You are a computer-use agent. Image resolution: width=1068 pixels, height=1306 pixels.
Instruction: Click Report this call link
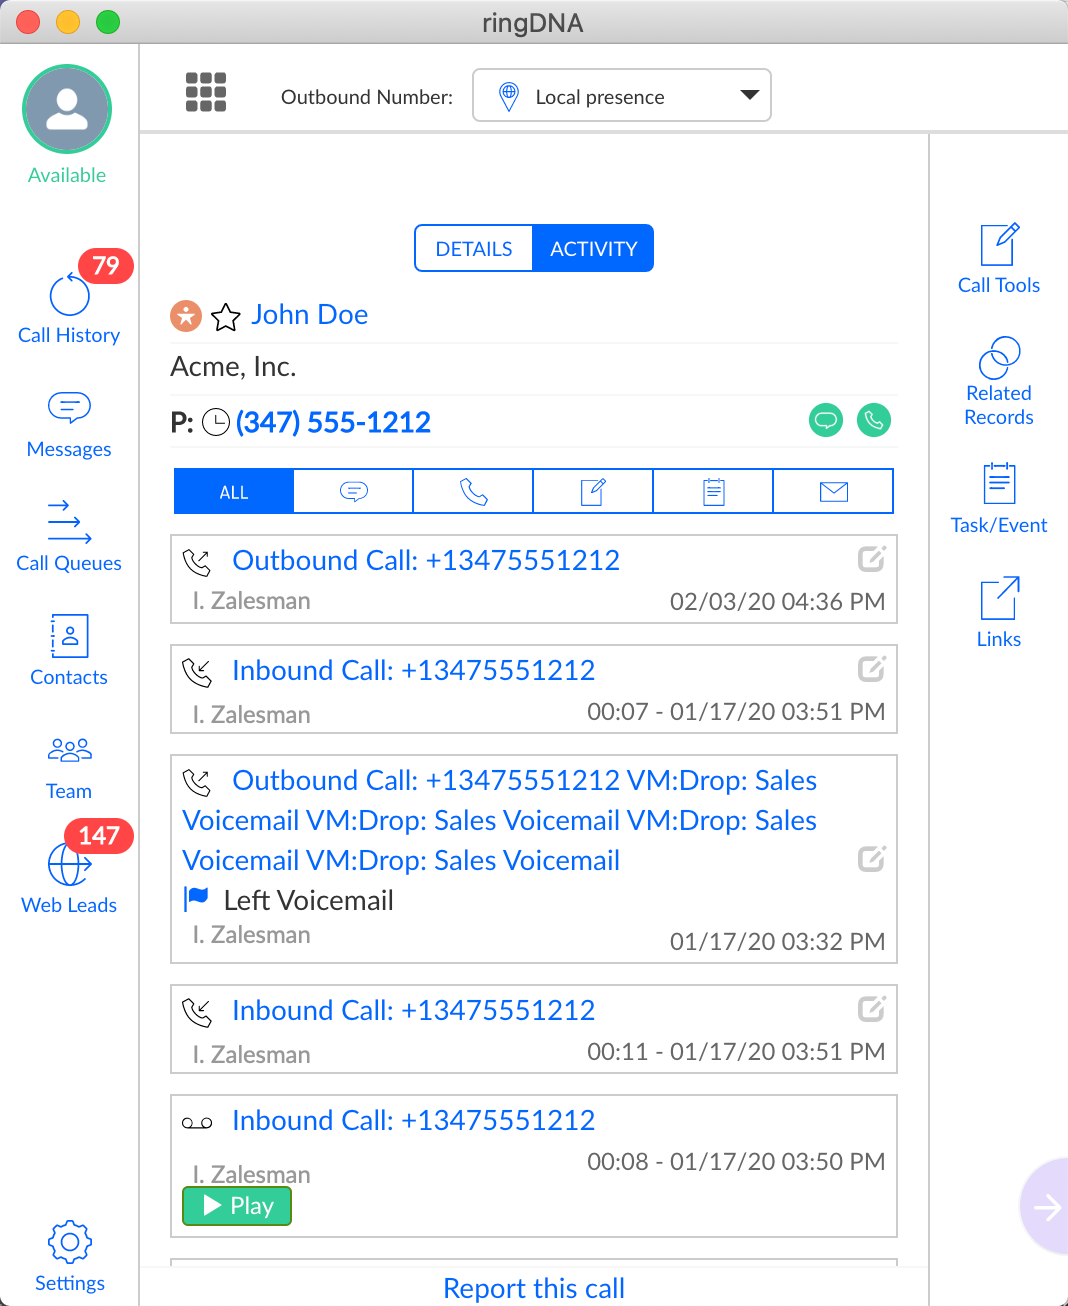[534, 1288]
